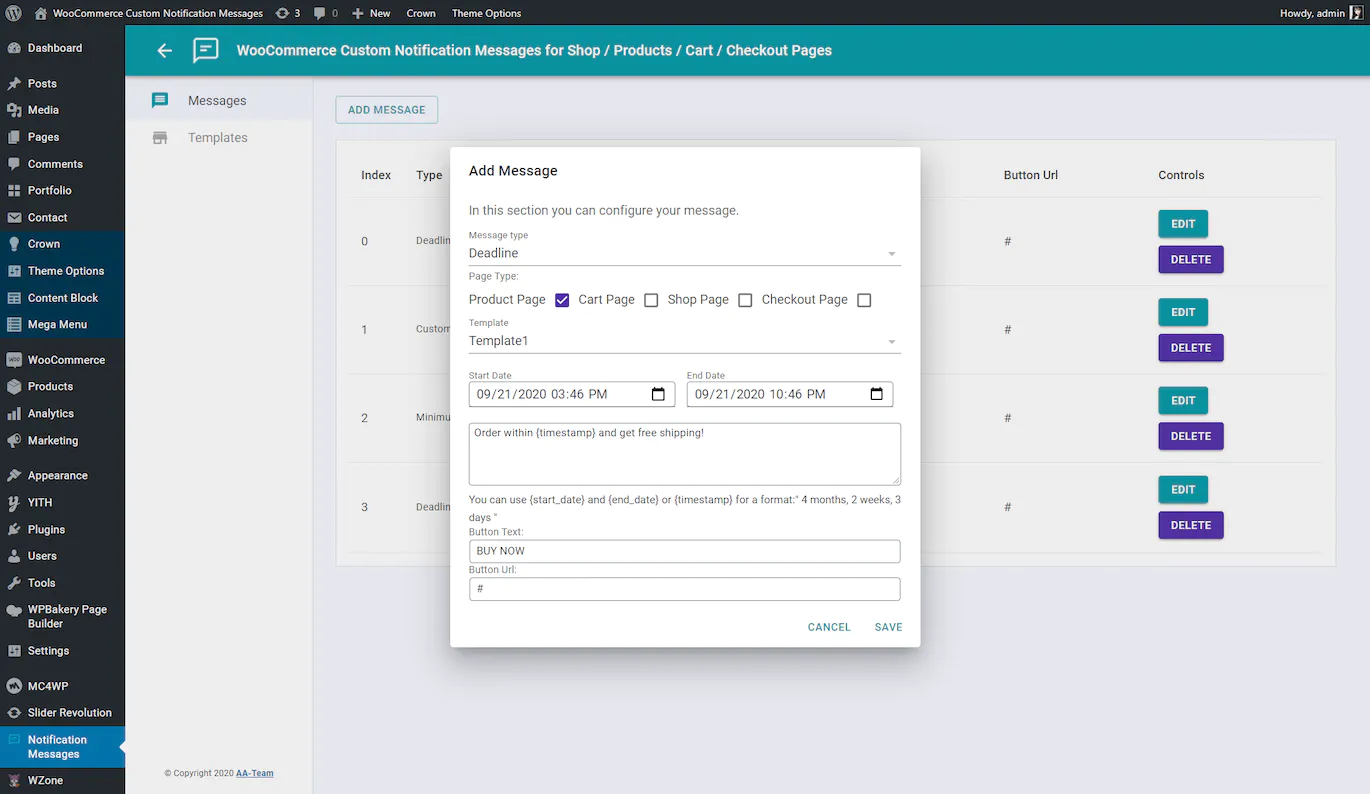Click the Button Url input field
Viewport: 1370px width, 794px height.
click(685, 589)
